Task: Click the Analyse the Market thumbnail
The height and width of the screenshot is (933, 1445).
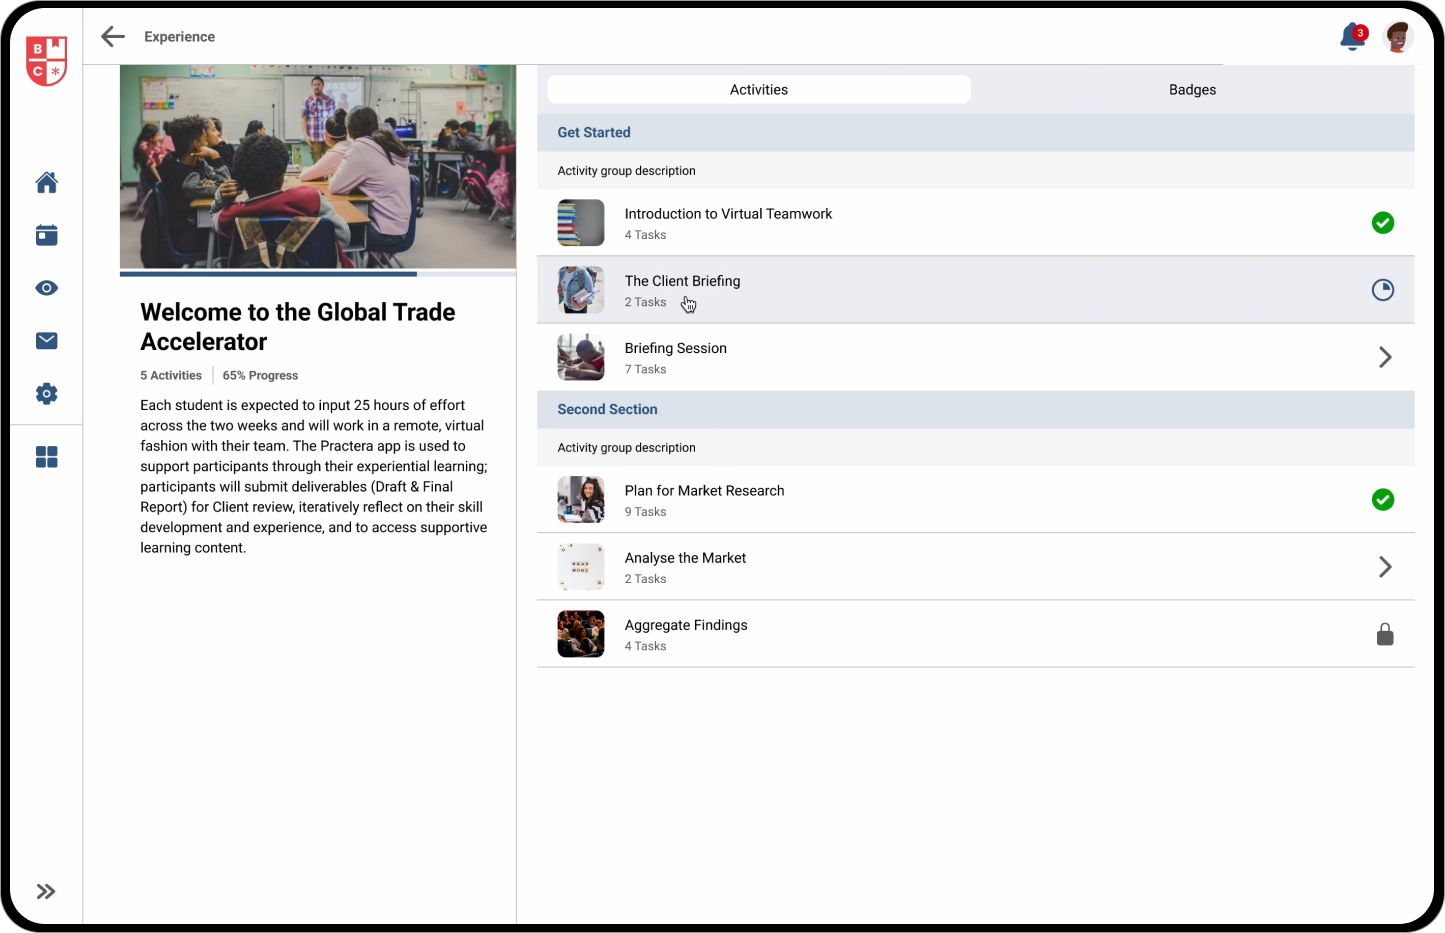Action: click(x=581, y=567)
